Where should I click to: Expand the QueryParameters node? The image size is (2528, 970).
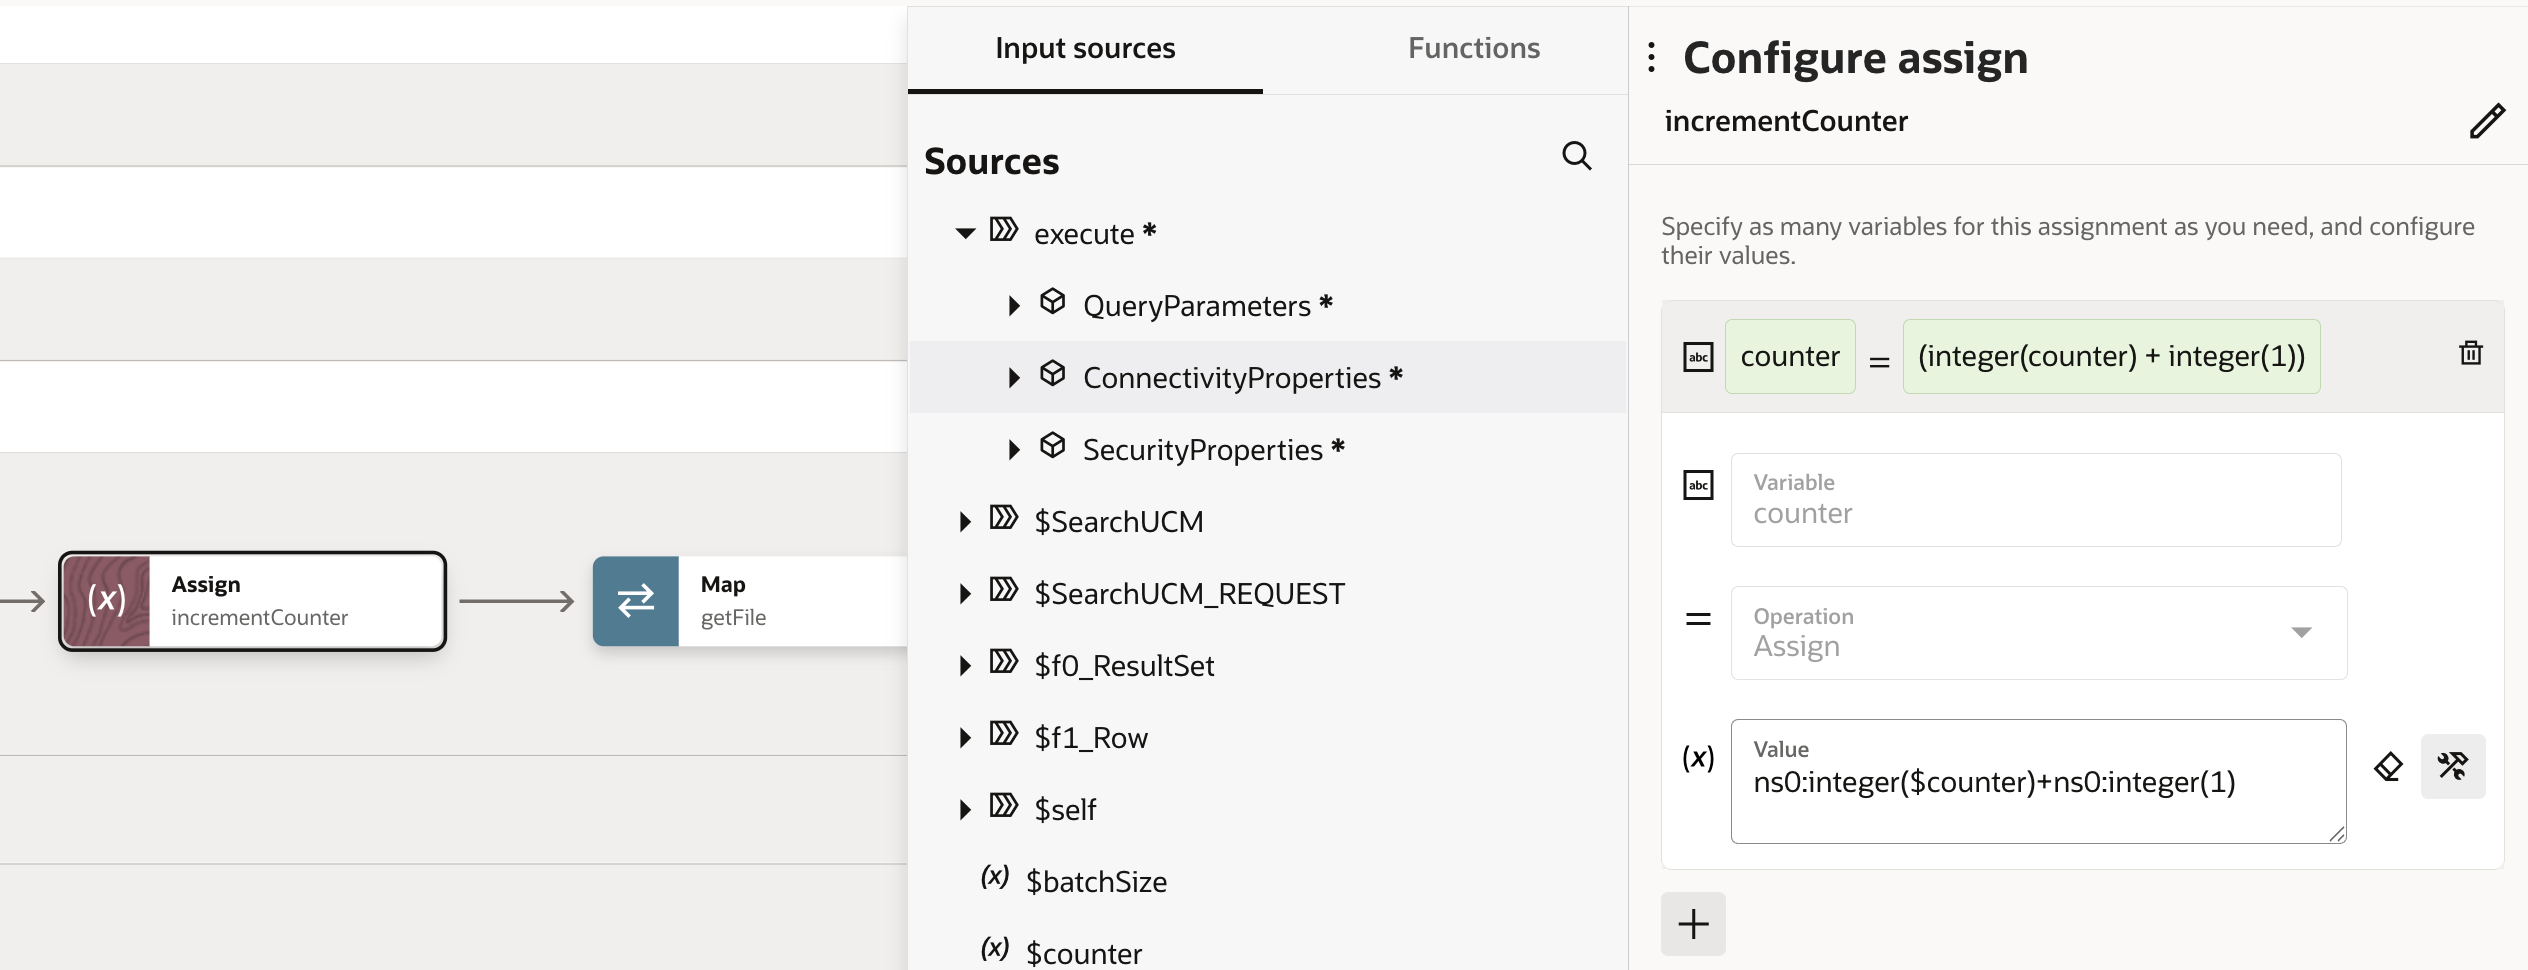pyautogui.click(x=1014, y=305)
